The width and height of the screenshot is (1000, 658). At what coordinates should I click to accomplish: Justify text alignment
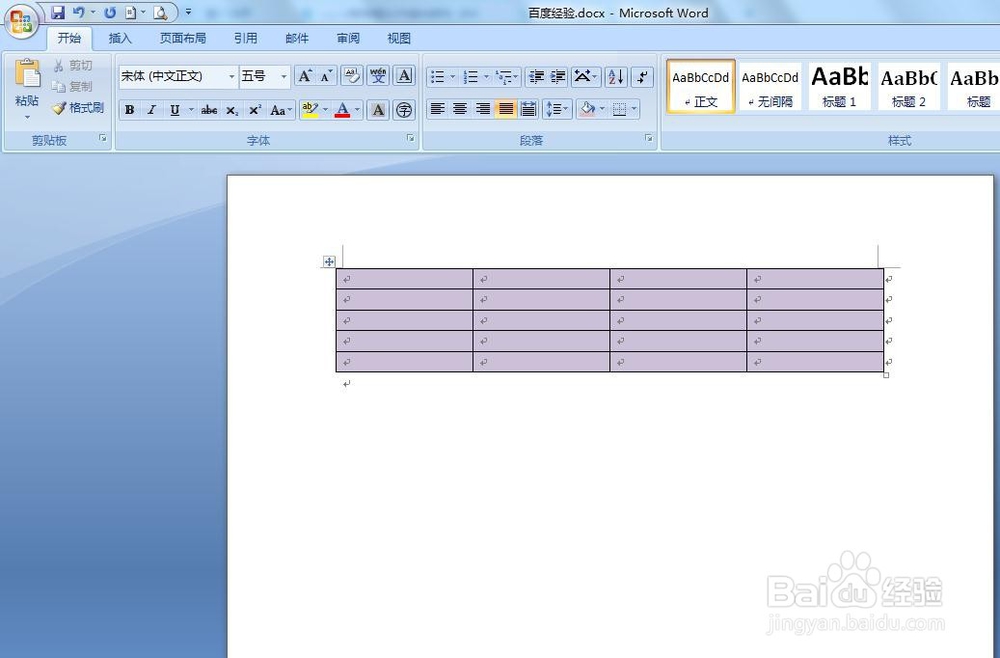coord(506,109)
